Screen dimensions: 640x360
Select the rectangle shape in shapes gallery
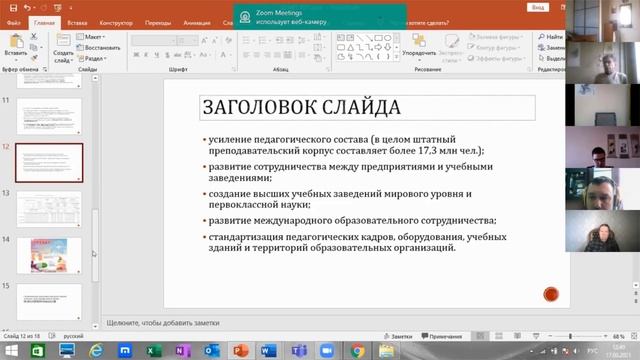tap(379, 38)
